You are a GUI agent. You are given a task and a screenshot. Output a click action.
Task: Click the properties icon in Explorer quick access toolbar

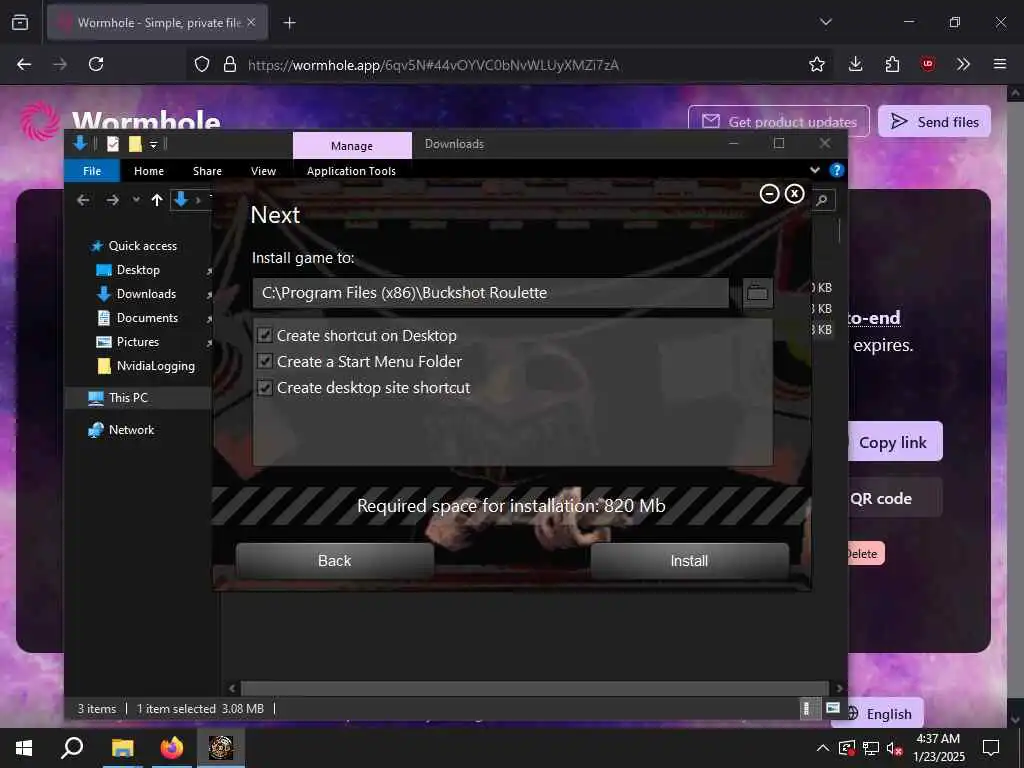click(x=113, y=144)
